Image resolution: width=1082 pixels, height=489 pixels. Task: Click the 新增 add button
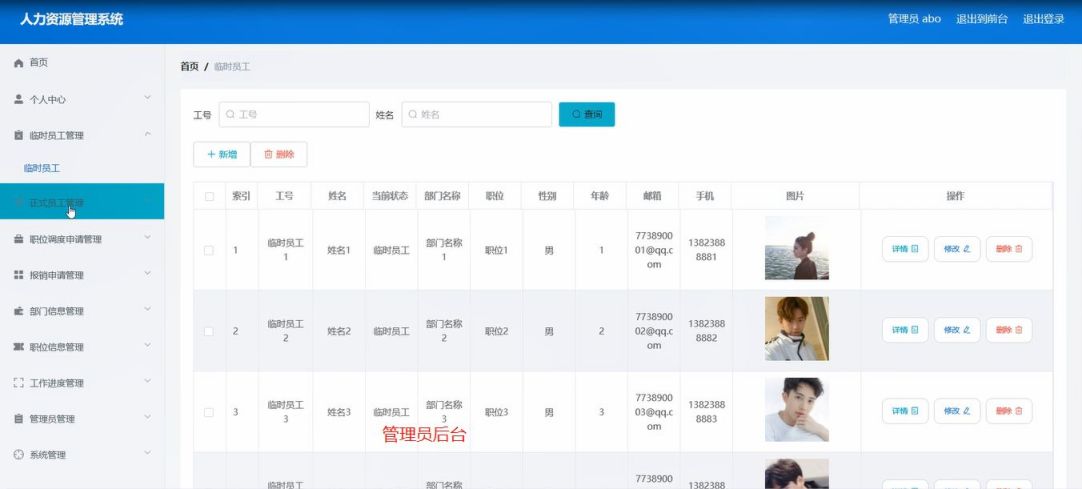click(x=222, y=154)
